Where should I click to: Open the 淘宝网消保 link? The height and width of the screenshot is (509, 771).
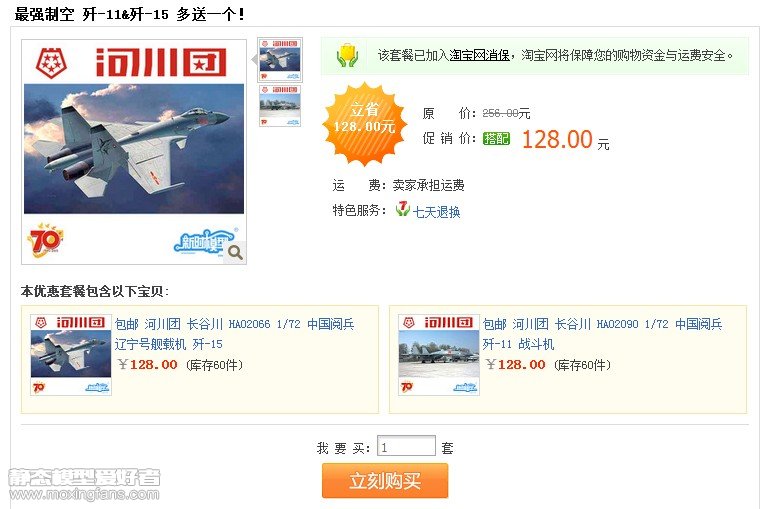click(x=479, y=56)
